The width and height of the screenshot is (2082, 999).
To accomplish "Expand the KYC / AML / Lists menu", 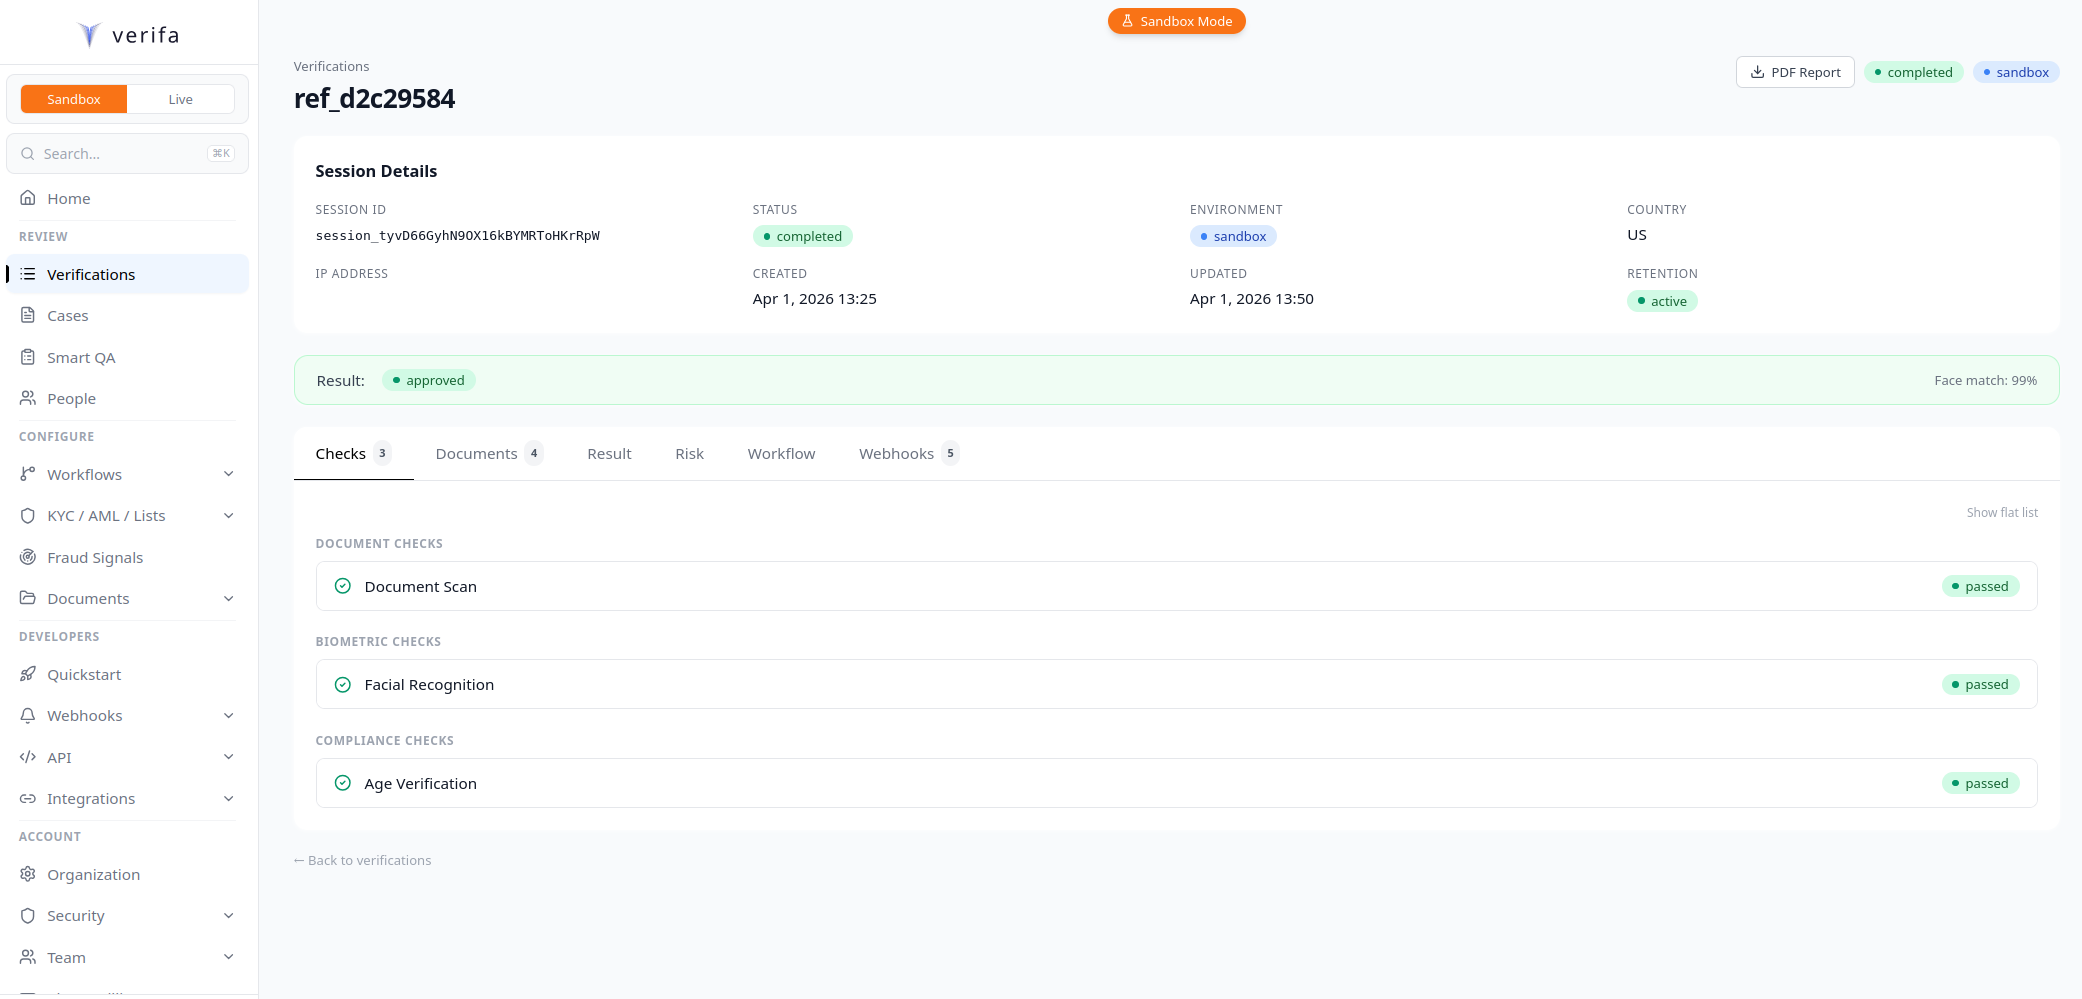I will pos(230,515).
